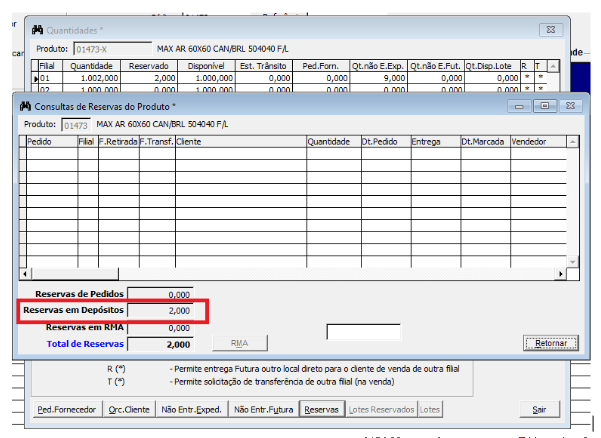The image size is (601, 438).
Task: Click Total de Reservas value field
Action: 160,344
